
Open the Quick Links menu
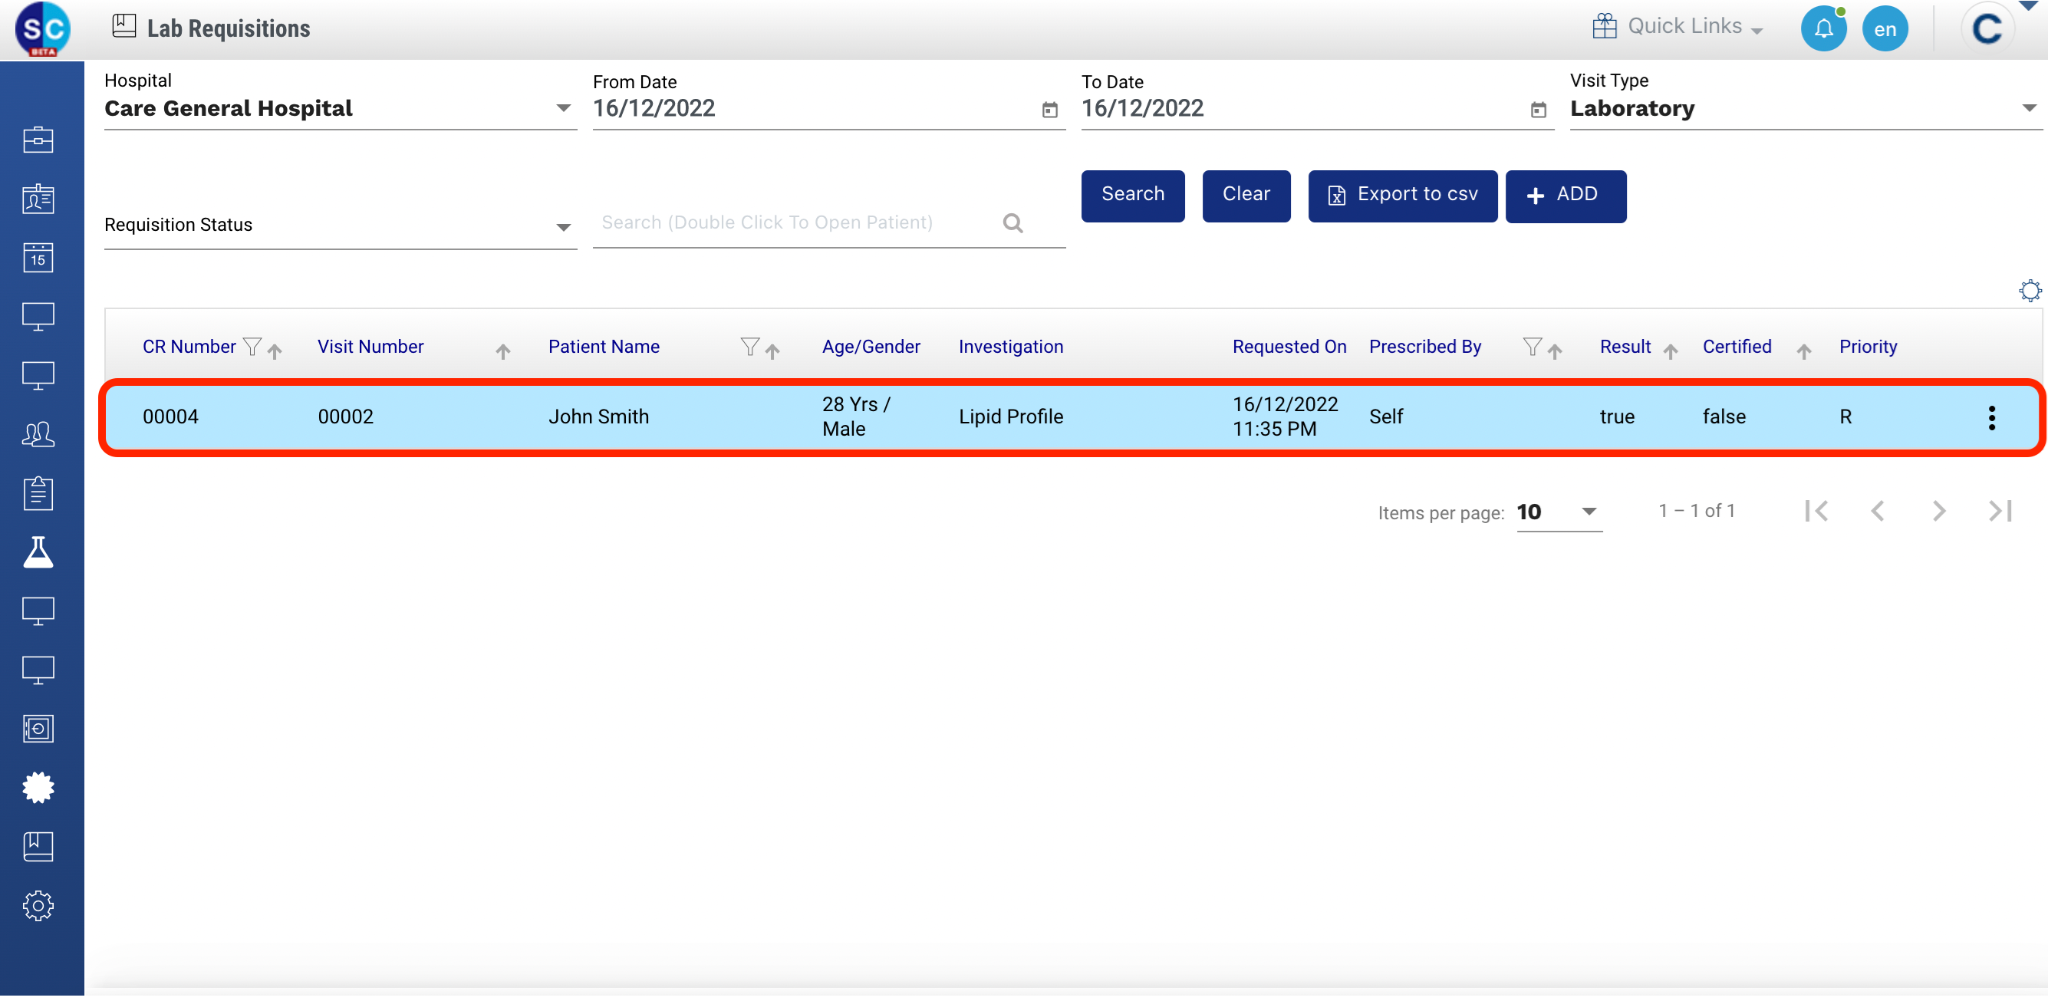point(1677,27)
